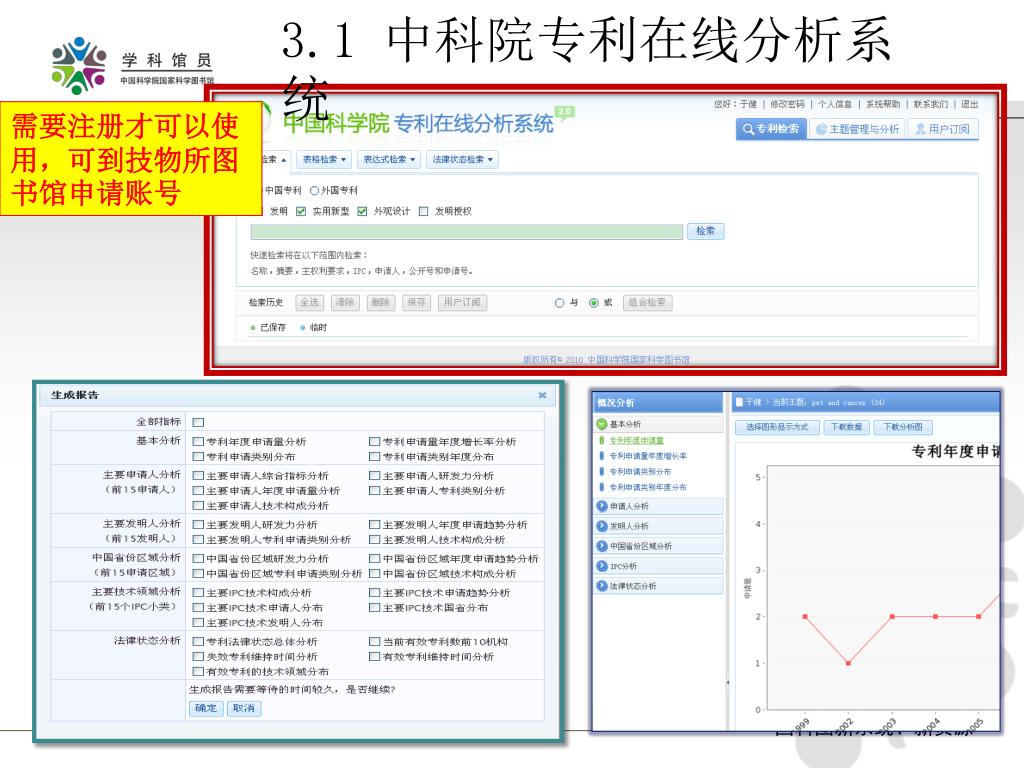Click the 系统帮助 link
This screenshot has width=1024, height=768.
point(883,104)
